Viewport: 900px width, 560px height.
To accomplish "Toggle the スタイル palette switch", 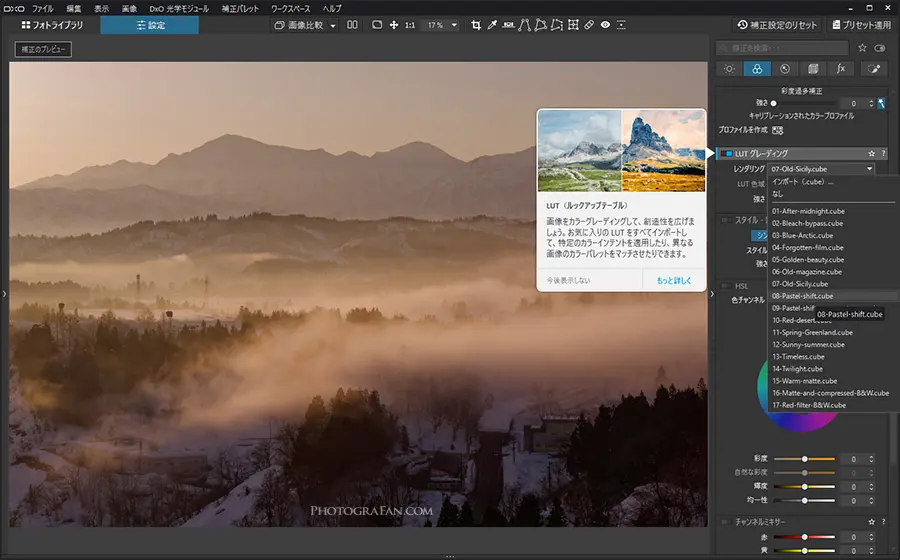I will (726, 220).
